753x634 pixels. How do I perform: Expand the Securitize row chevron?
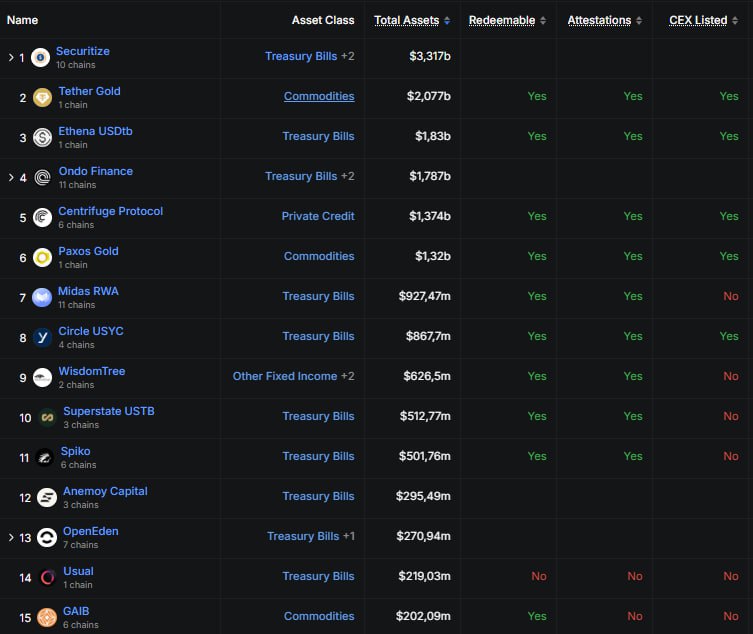(x=11, y=58)
